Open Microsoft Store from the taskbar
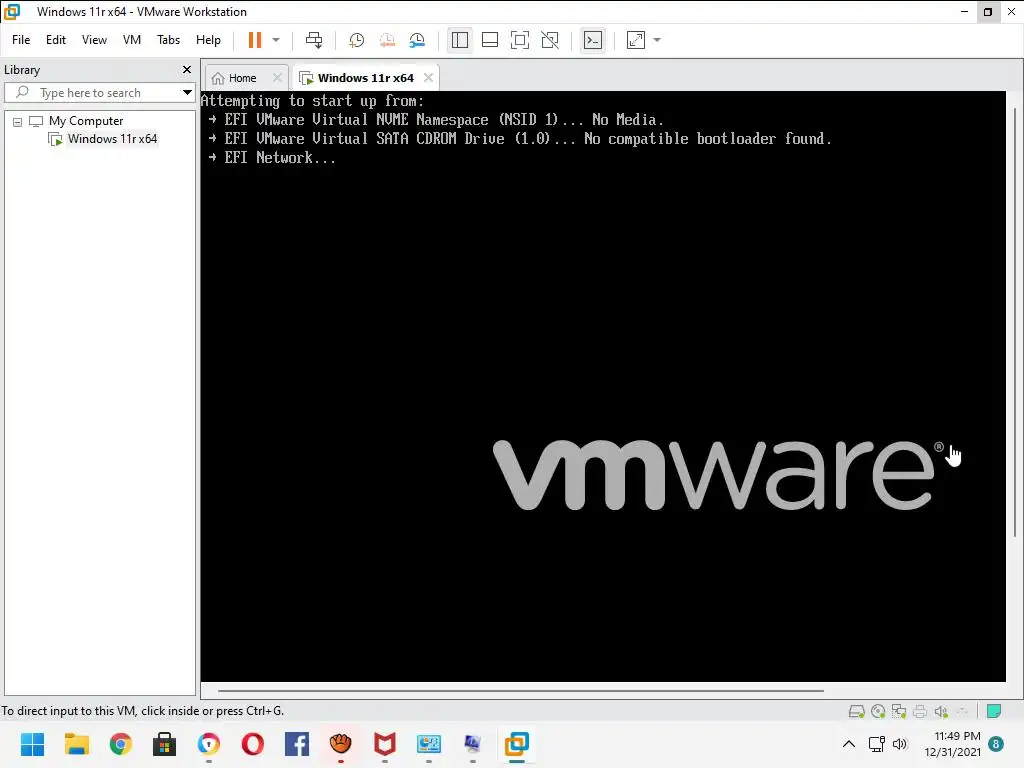This screenshot has width=1024, height=768. [165, 744]
